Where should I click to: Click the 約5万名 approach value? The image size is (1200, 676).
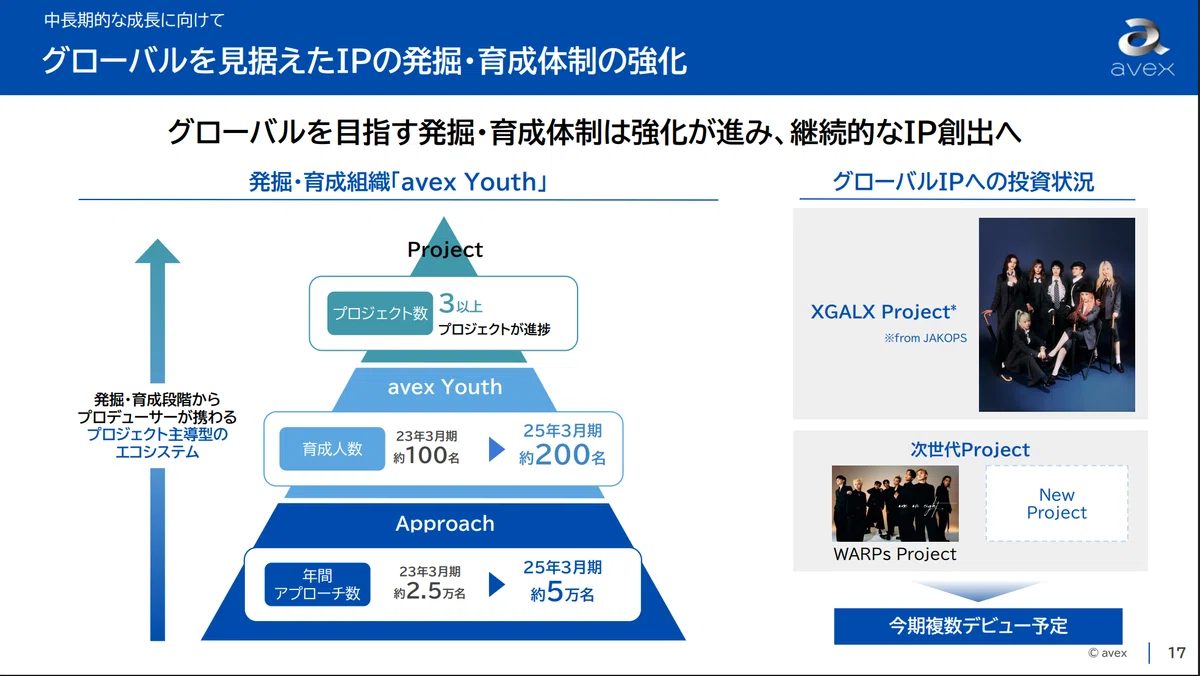[x=563, y=592]
